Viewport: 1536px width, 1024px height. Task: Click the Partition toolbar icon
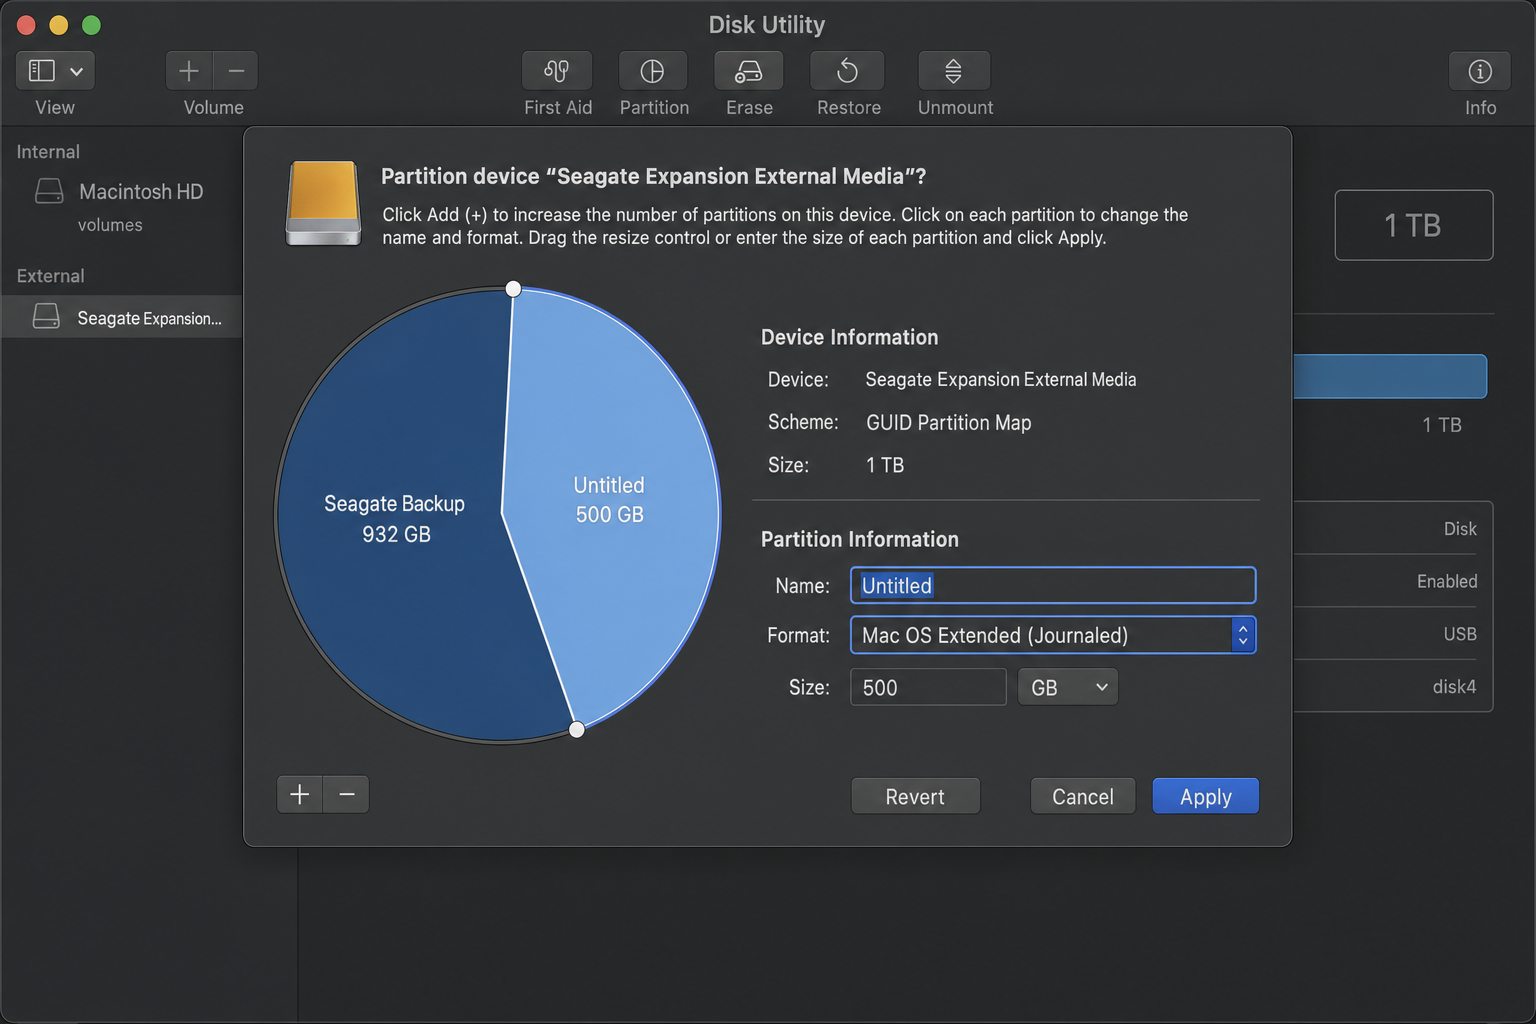(x=652, y=71)
